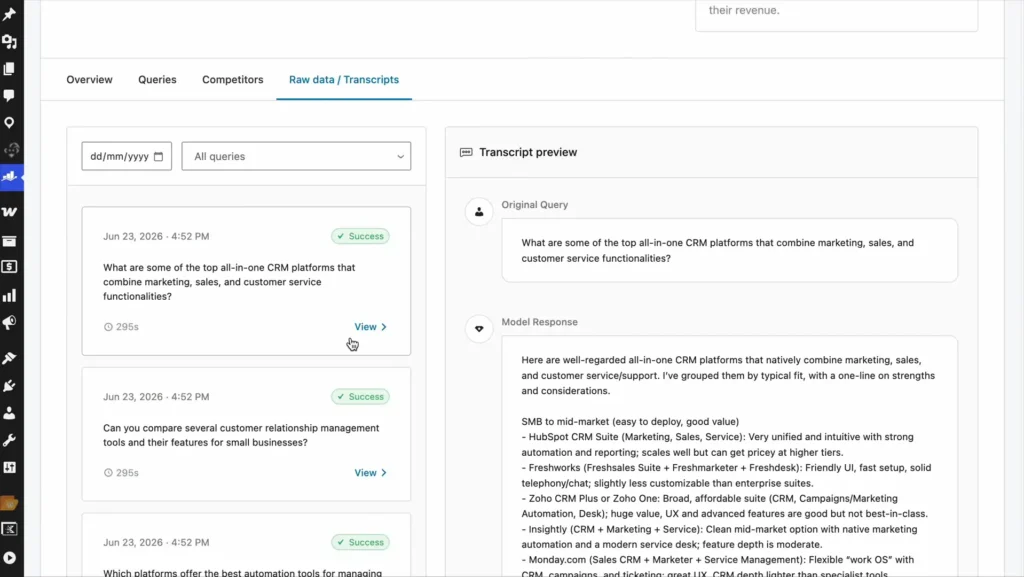This screenshot has width=1024, height=577.
Task: Open Plugins plug icon
Action: (x=9, y=386)
